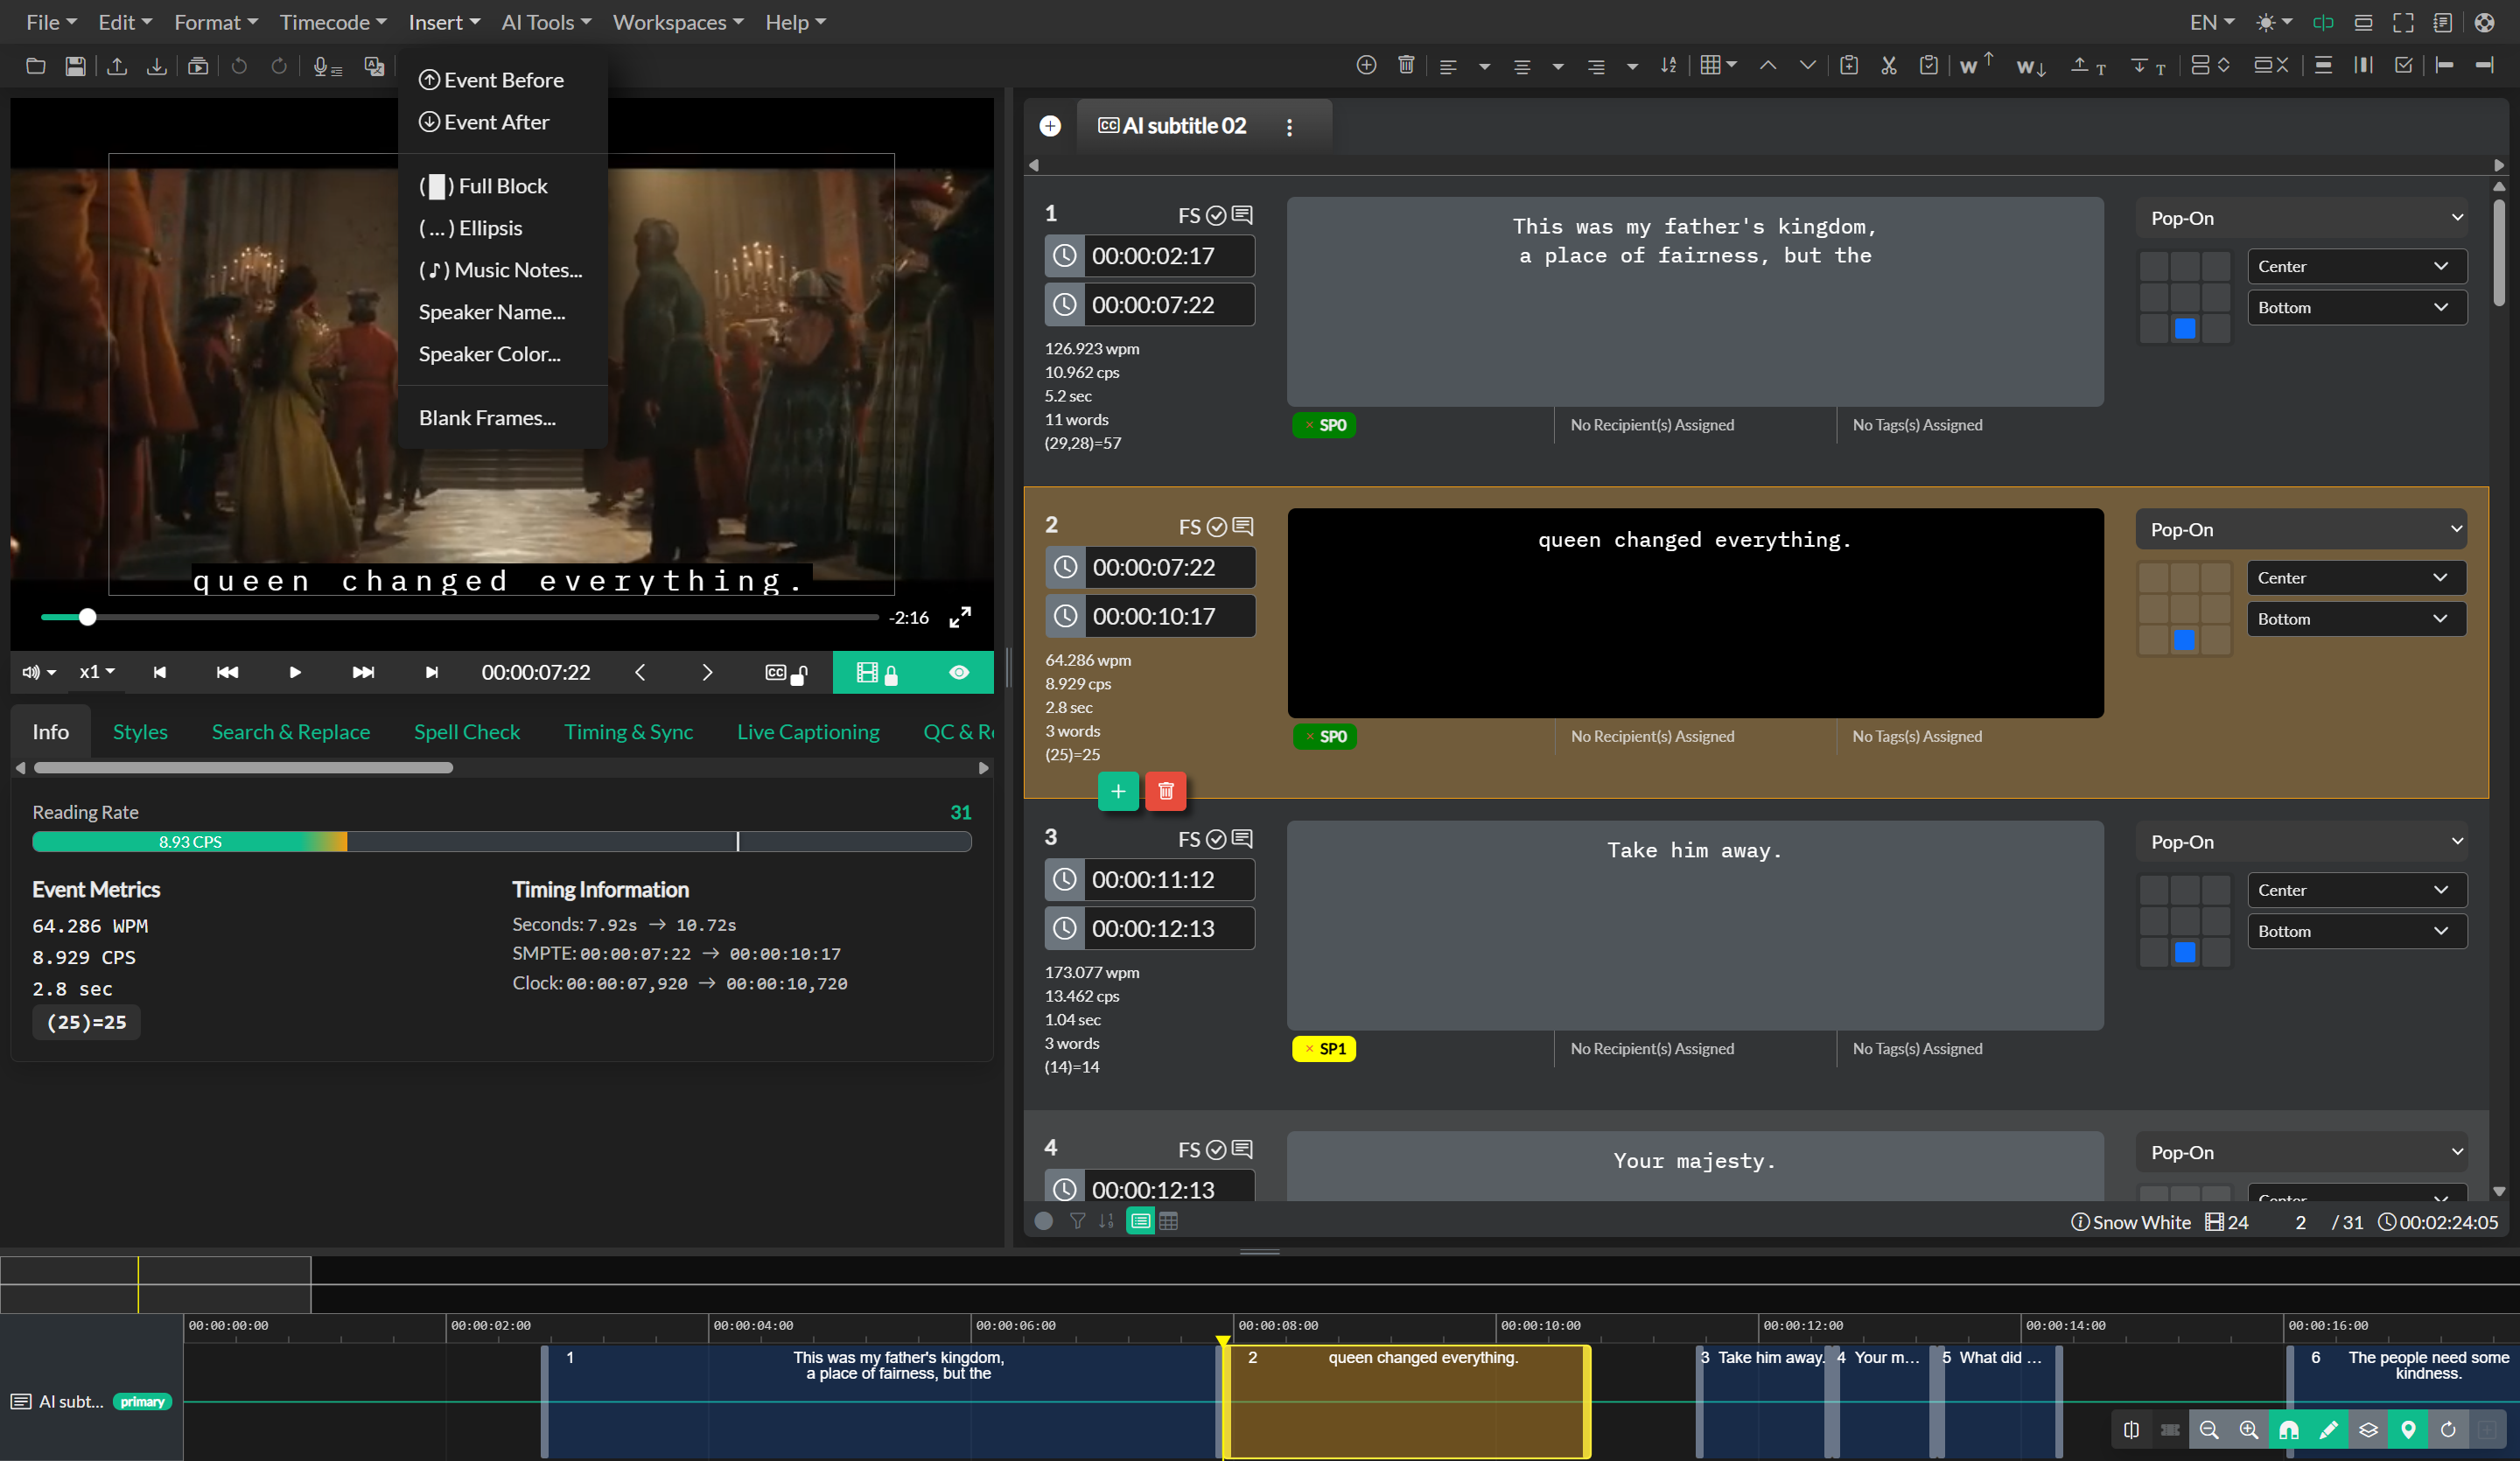Viewport: 2520px width, 1461px height.
Task: Click the fullscreen icon in top right
Action: coord(2403,22)
